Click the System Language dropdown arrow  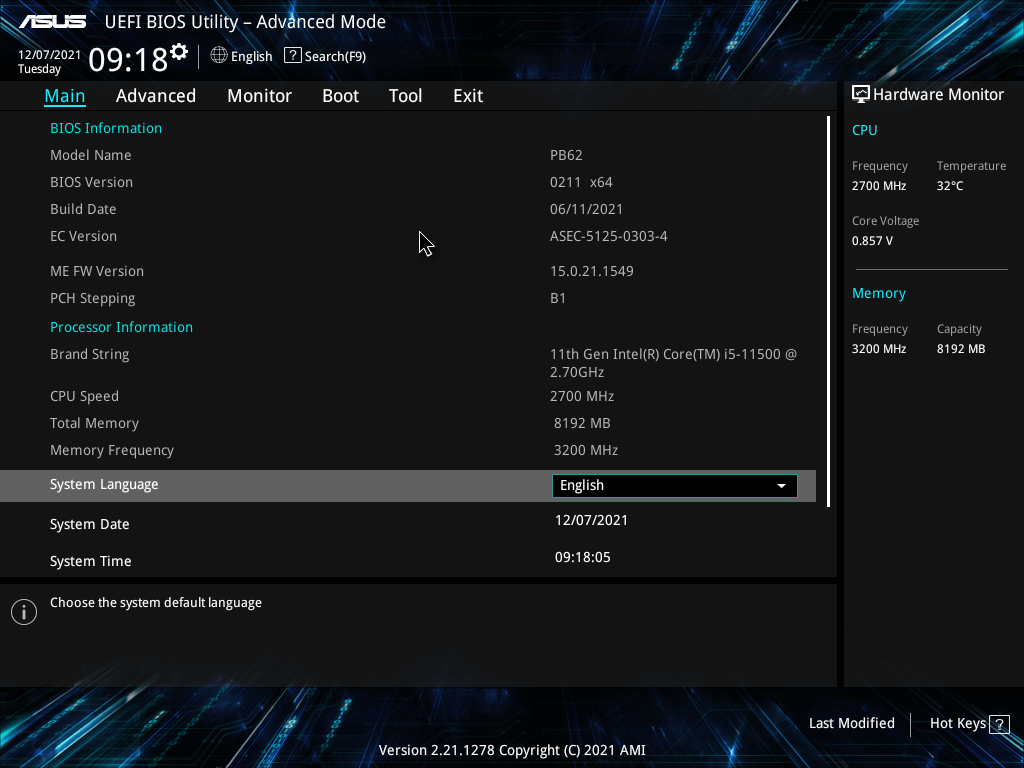(x=781, y=486)
